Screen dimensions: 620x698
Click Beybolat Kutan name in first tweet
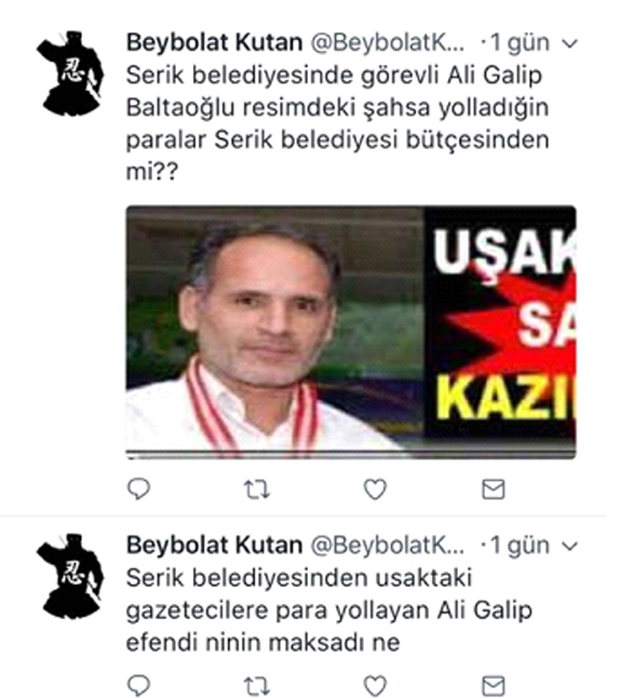[215, 43]
